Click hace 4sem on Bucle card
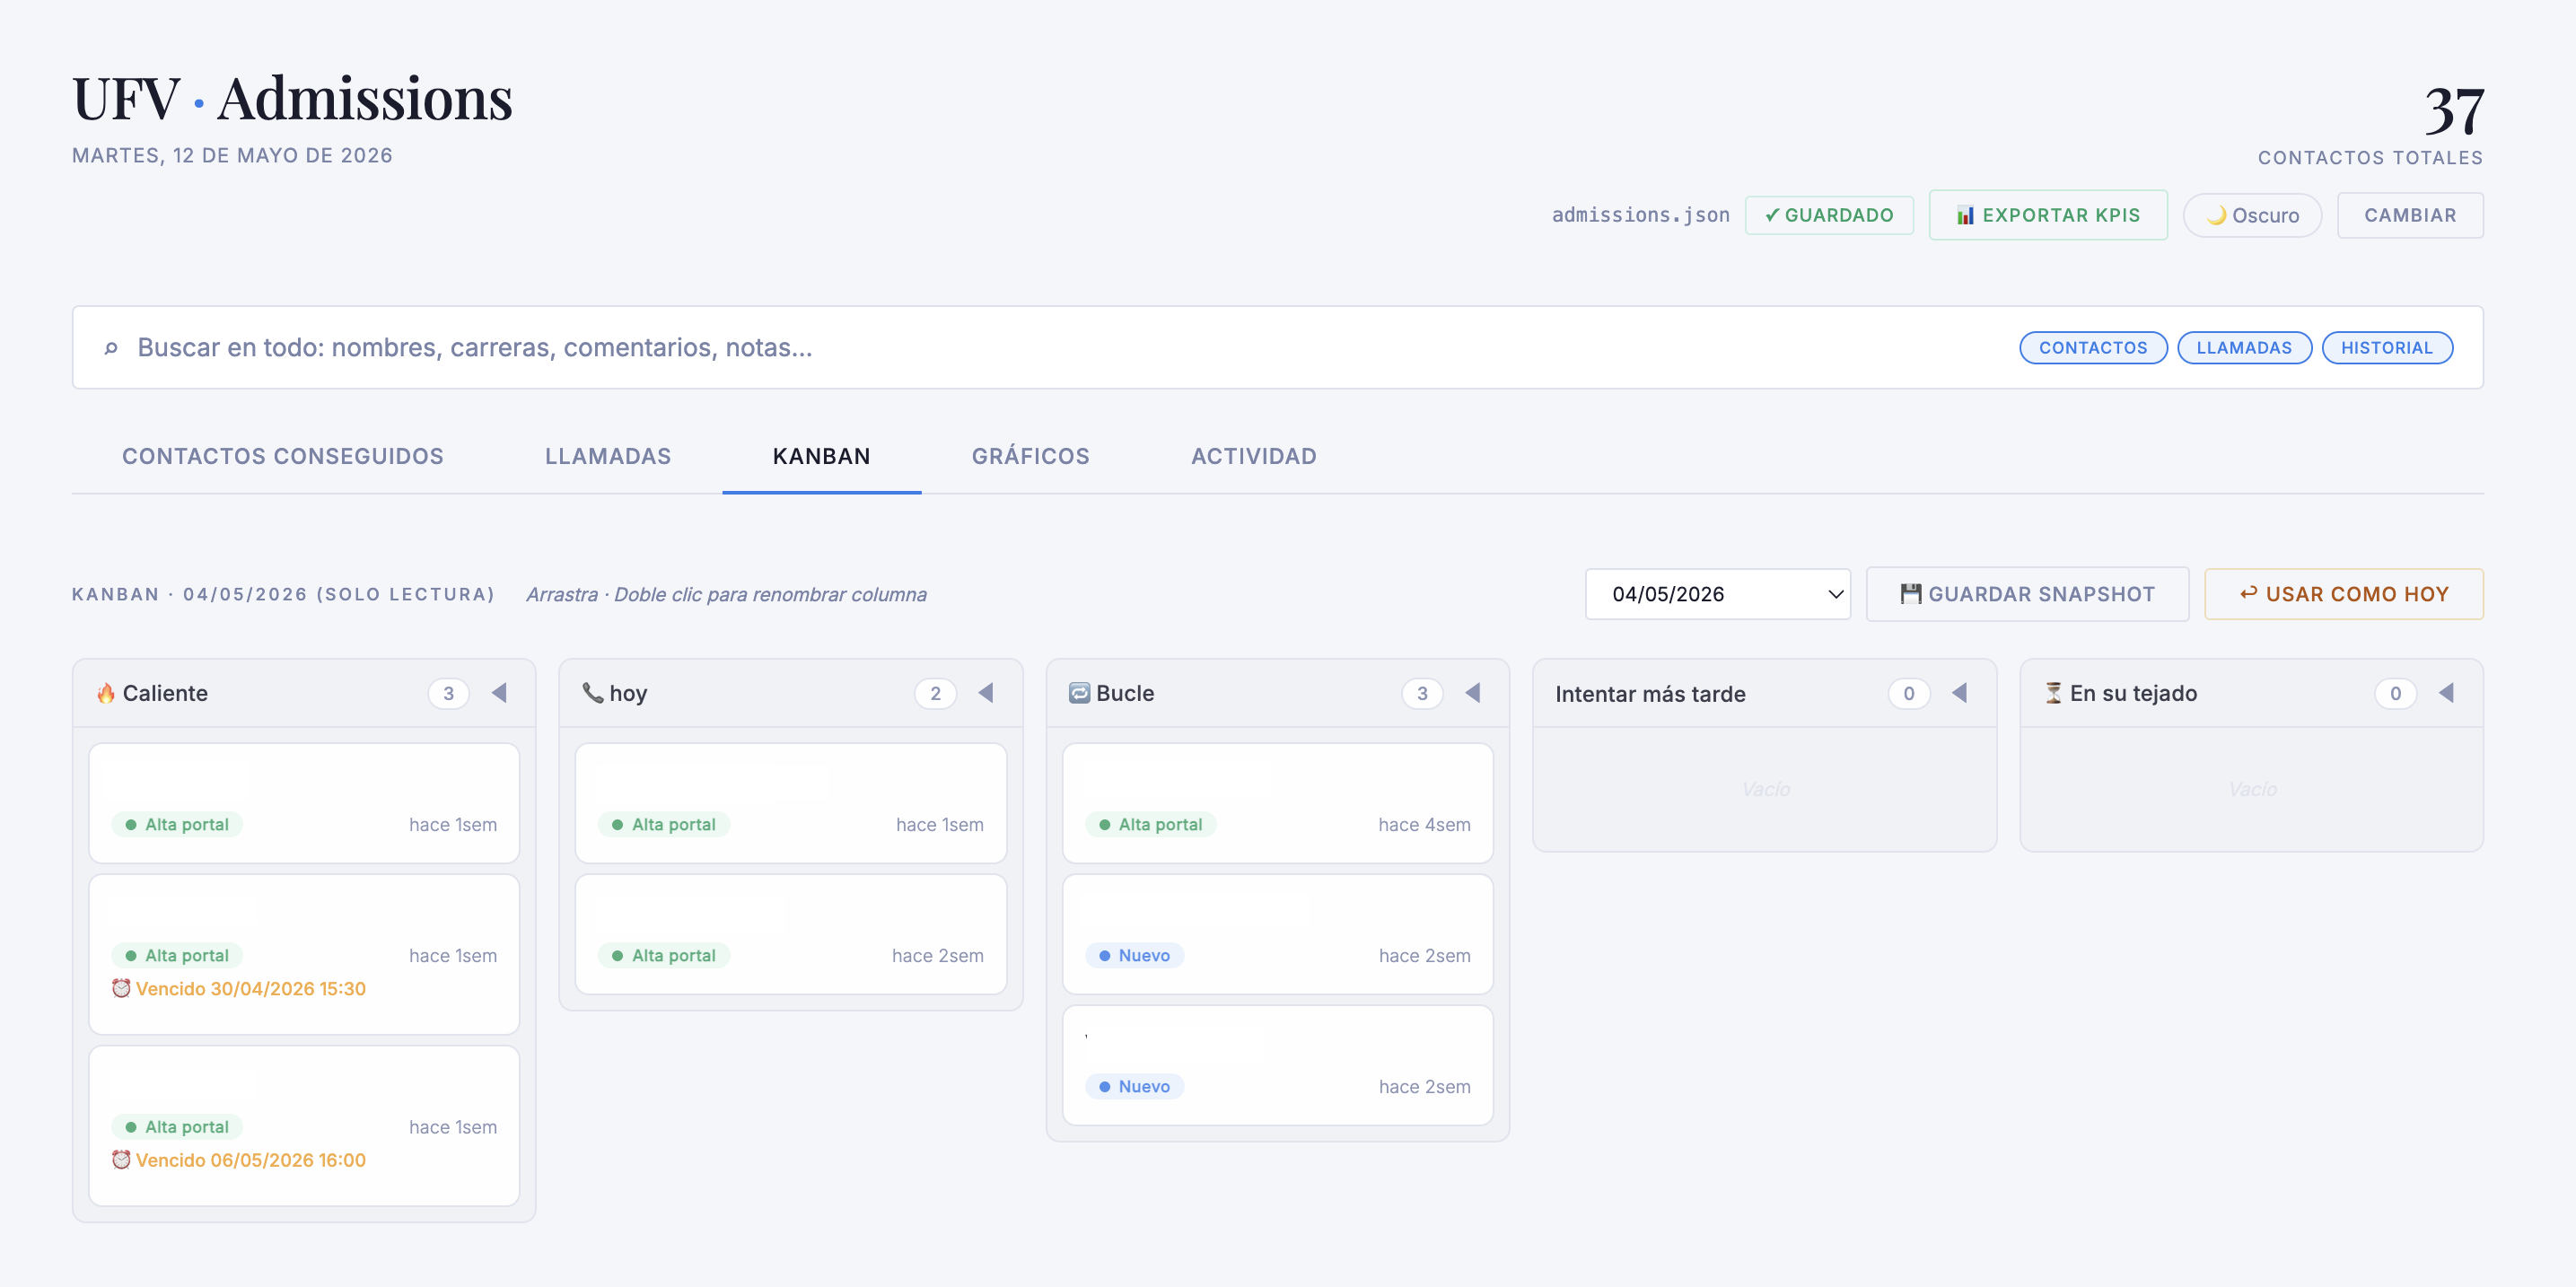The width and height of the screenshot is (2576, 1287). click(1424, 824)
